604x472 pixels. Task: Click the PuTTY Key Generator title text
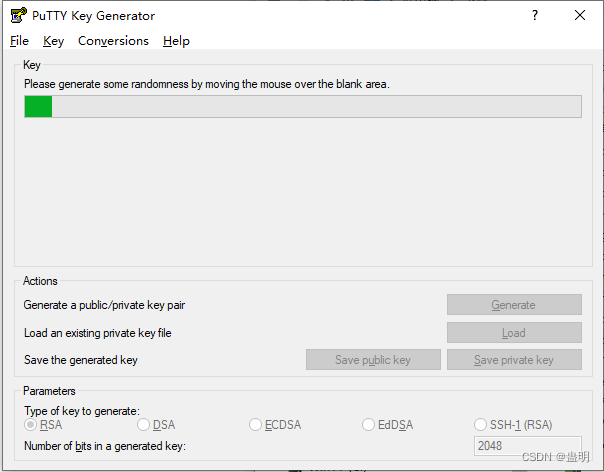[x=93, y=16]
